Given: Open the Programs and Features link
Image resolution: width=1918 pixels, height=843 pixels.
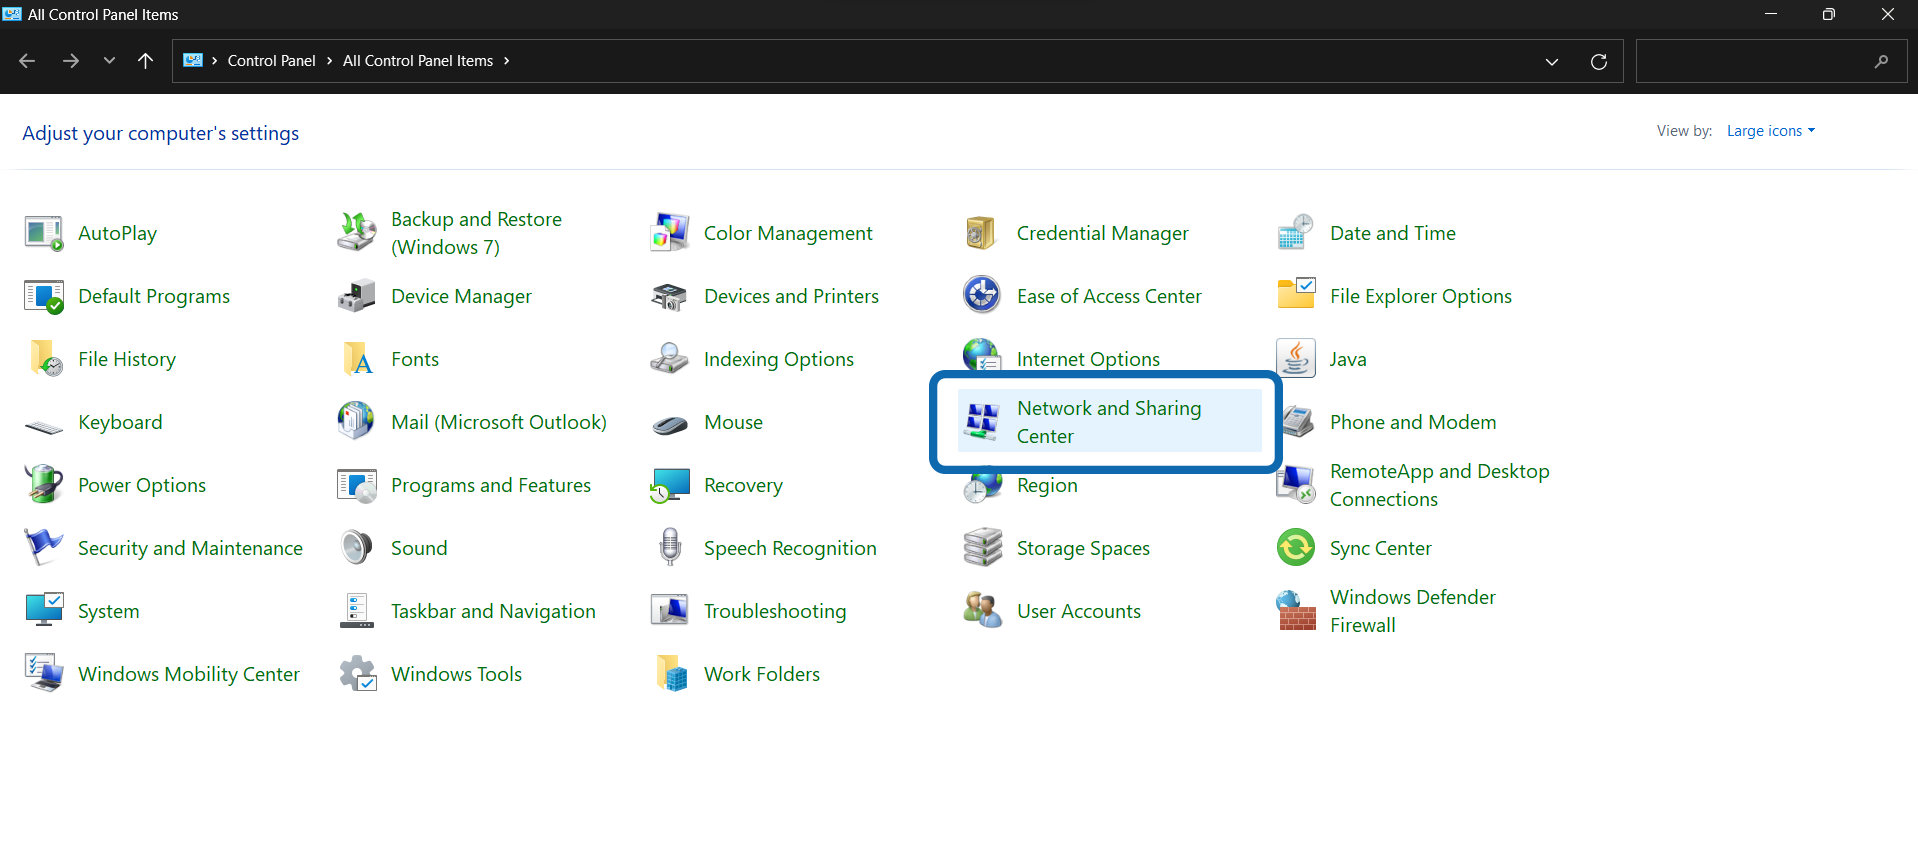Looking at the screenshot, I should pos(490,485).
